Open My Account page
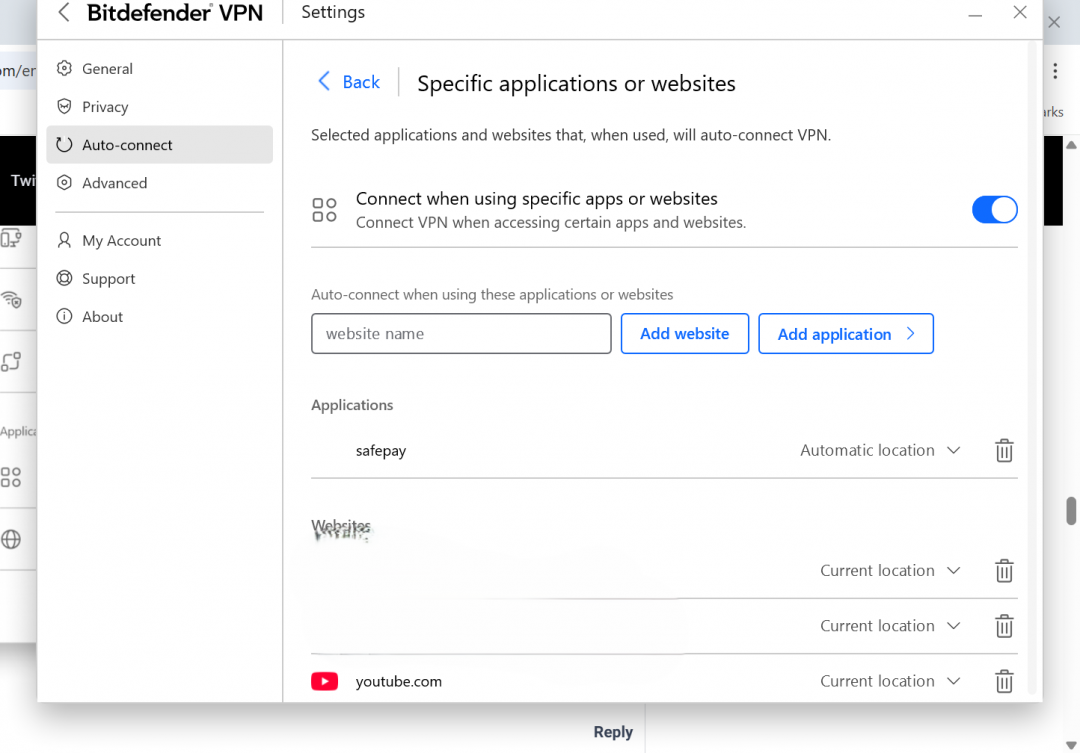 pos(160,240)
